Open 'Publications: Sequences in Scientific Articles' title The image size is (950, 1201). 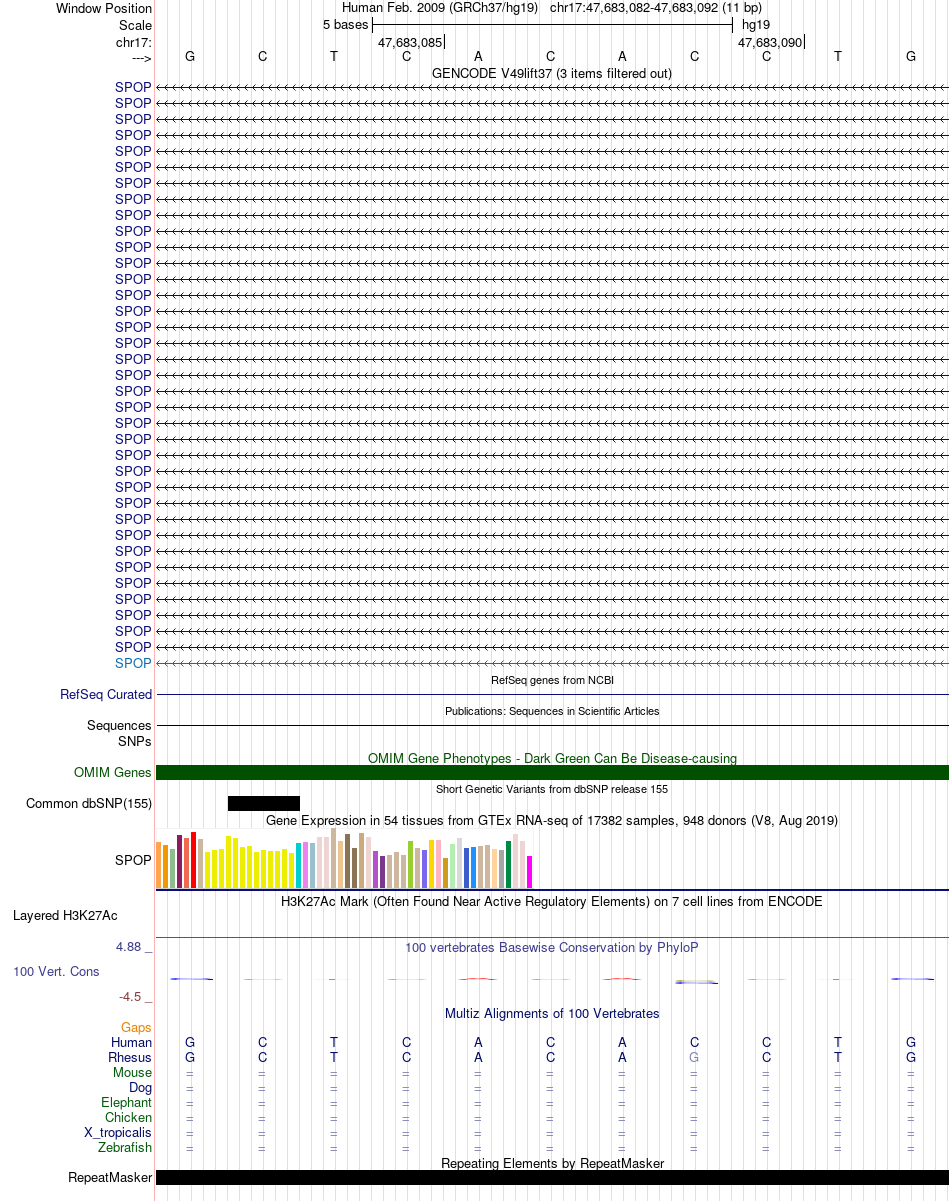[552, 711]
